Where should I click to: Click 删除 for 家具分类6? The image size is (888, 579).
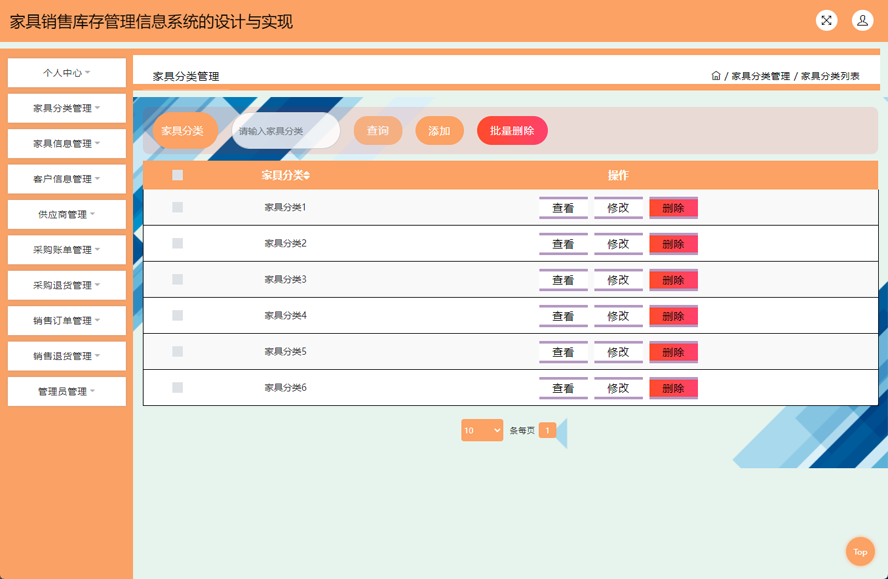point(673,388)
